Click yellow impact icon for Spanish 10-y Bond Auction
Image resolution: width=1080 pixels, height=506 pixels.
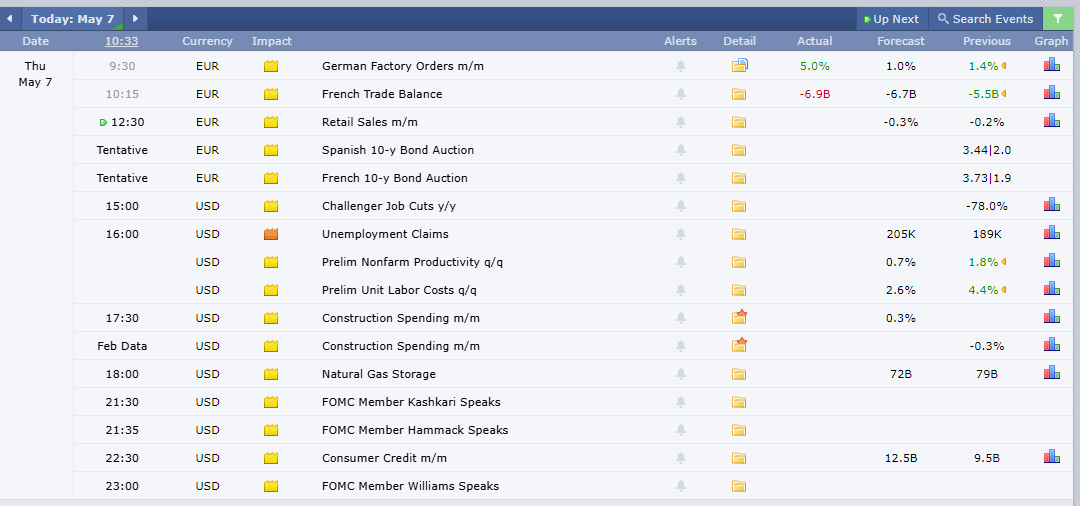point(271,150)
